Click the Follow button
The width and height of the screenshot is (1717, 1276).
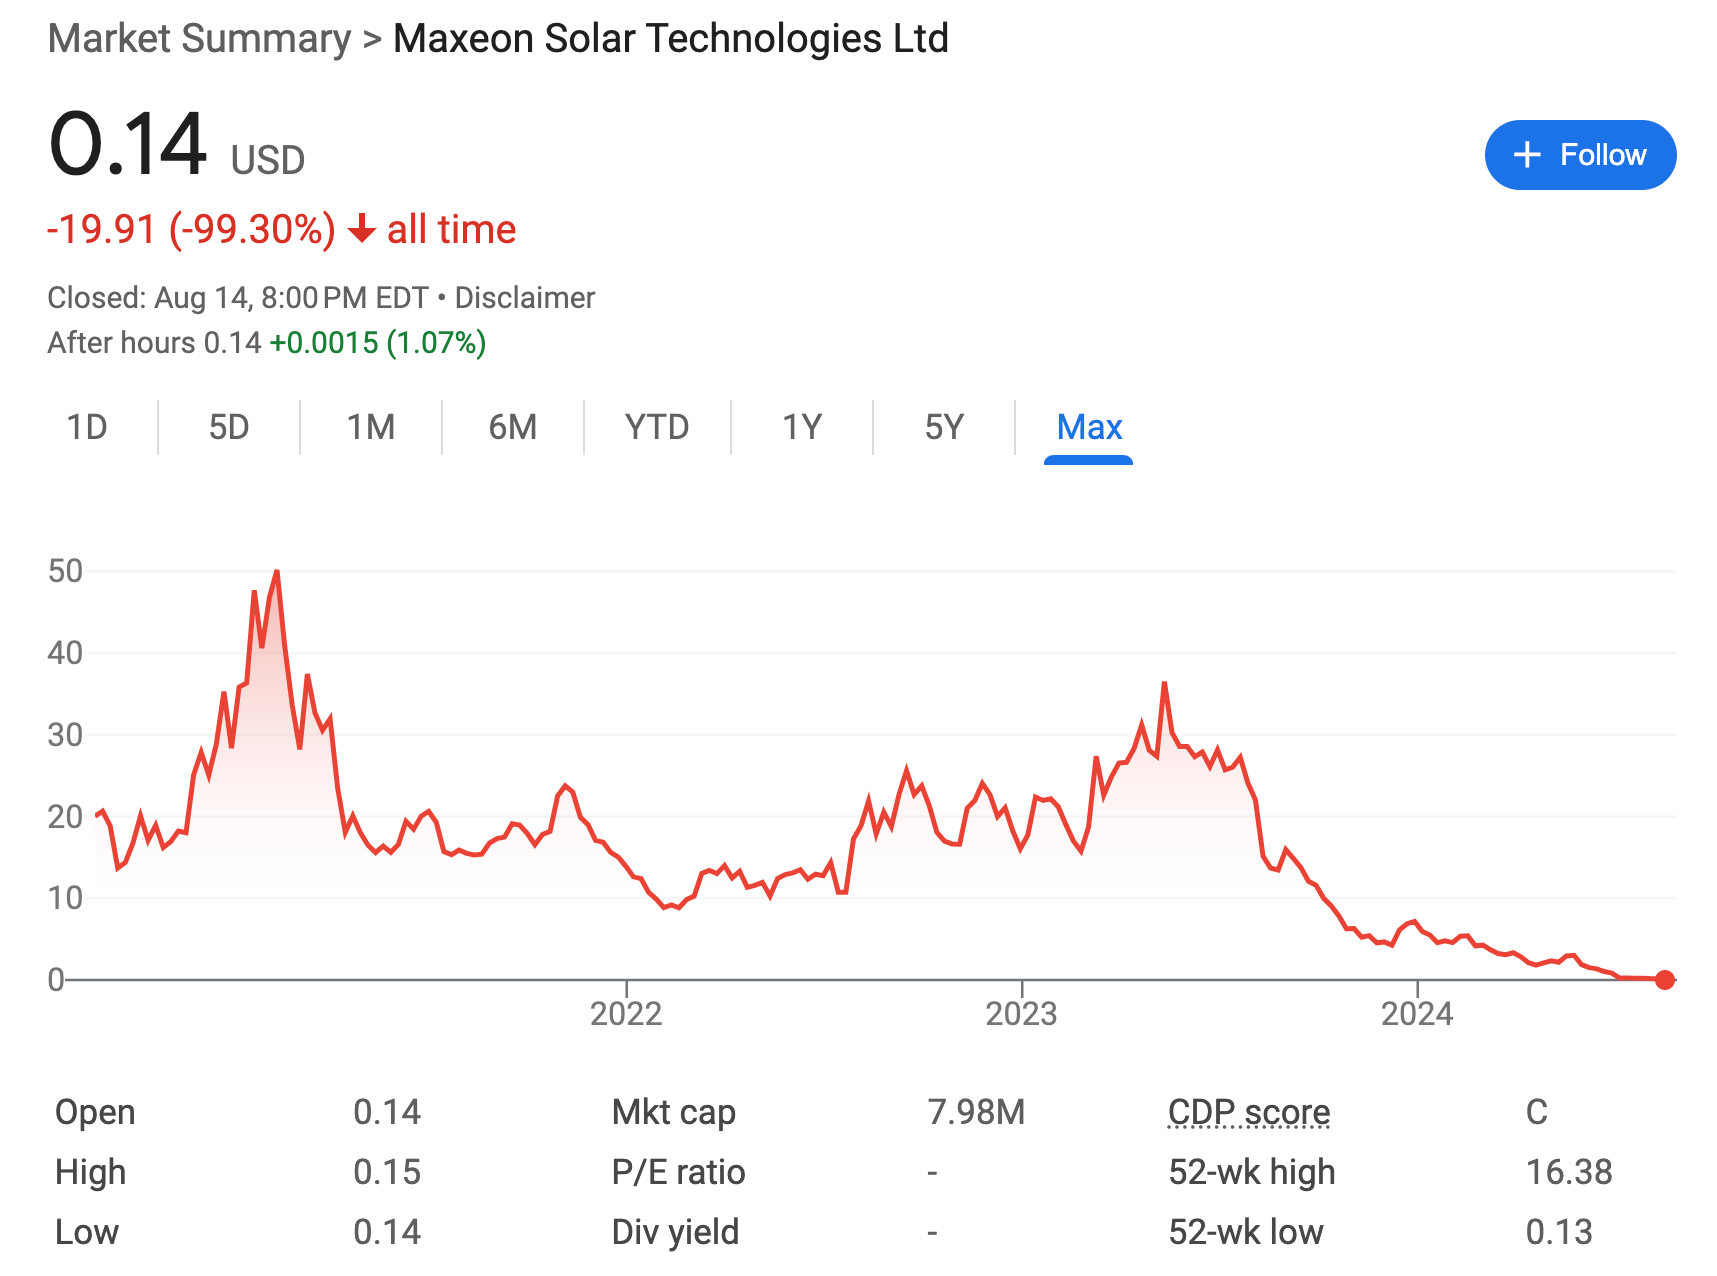(1580, 154)
